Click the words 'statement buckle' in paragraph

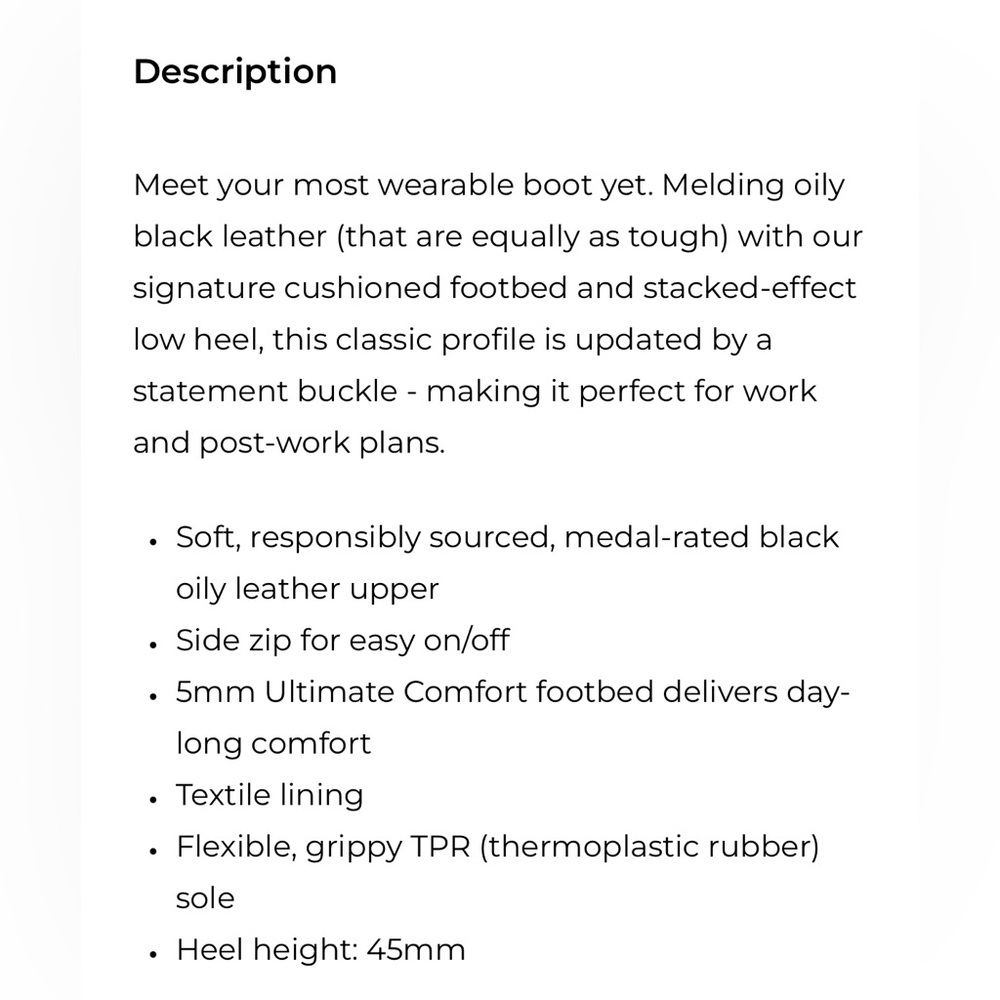[x=265, y=391]
